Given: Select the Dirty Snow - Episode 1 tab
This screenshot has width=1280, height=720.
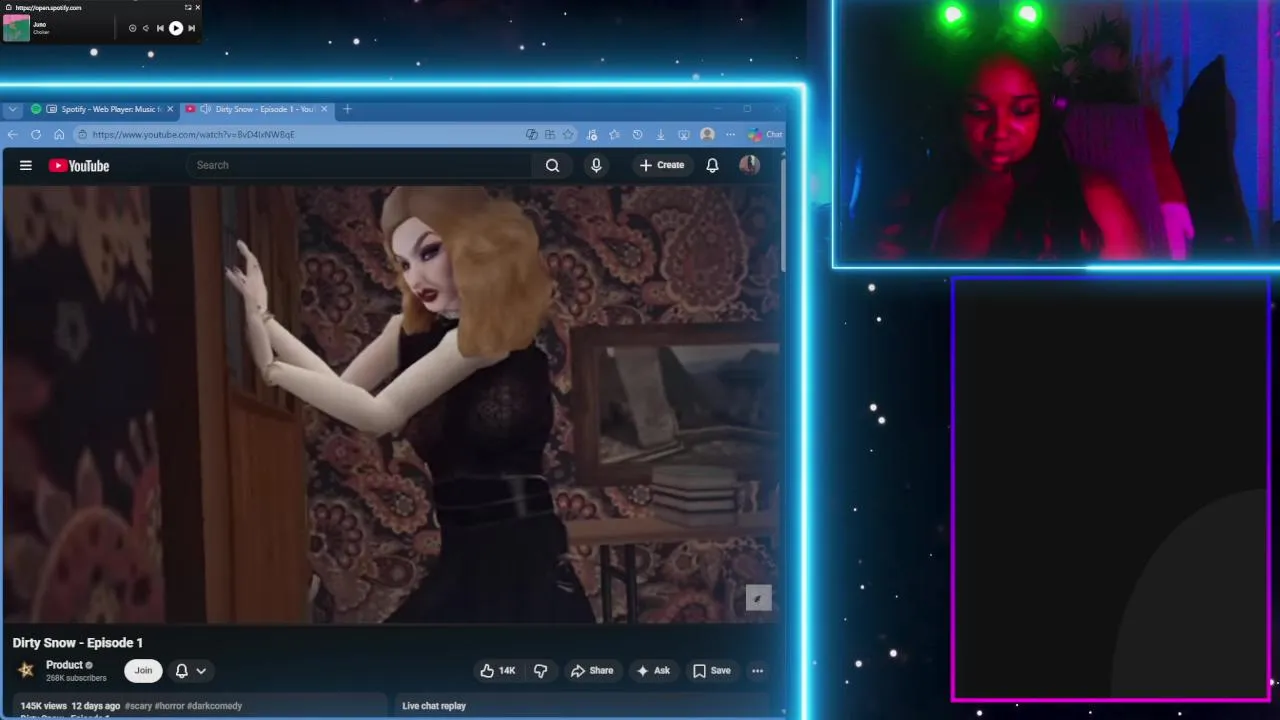Looking at the screenshot, I should click(x=258, y=109).
